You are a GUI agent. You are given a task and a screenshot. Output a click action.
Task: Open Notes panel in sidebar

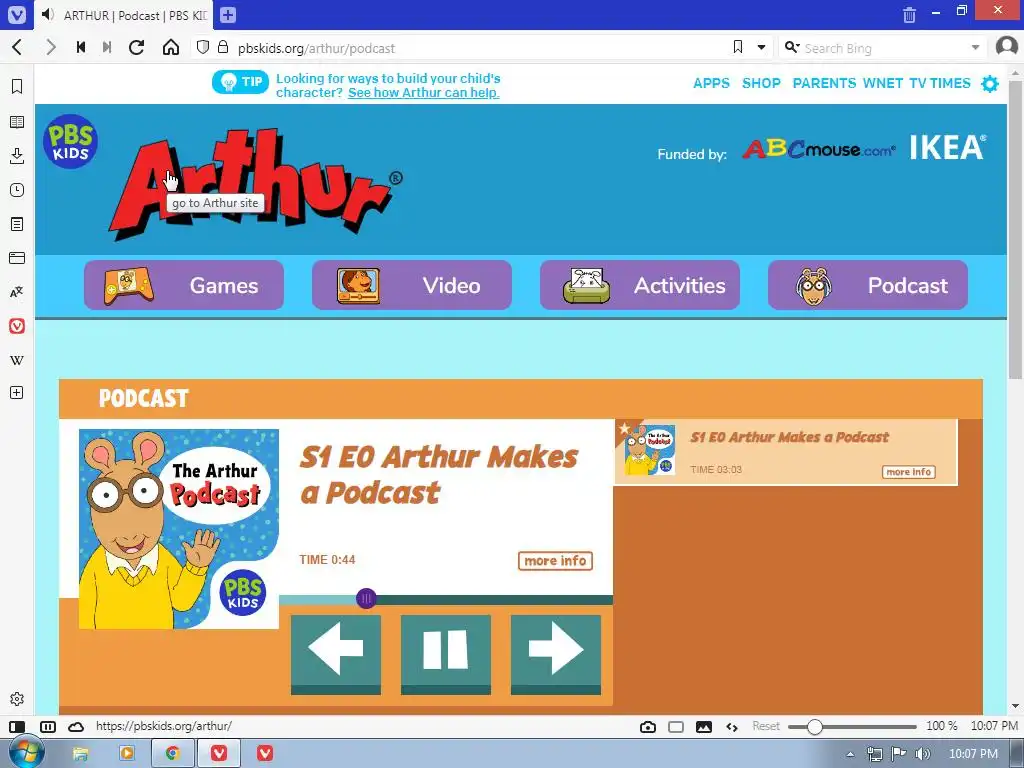click(x=17, y=224)
